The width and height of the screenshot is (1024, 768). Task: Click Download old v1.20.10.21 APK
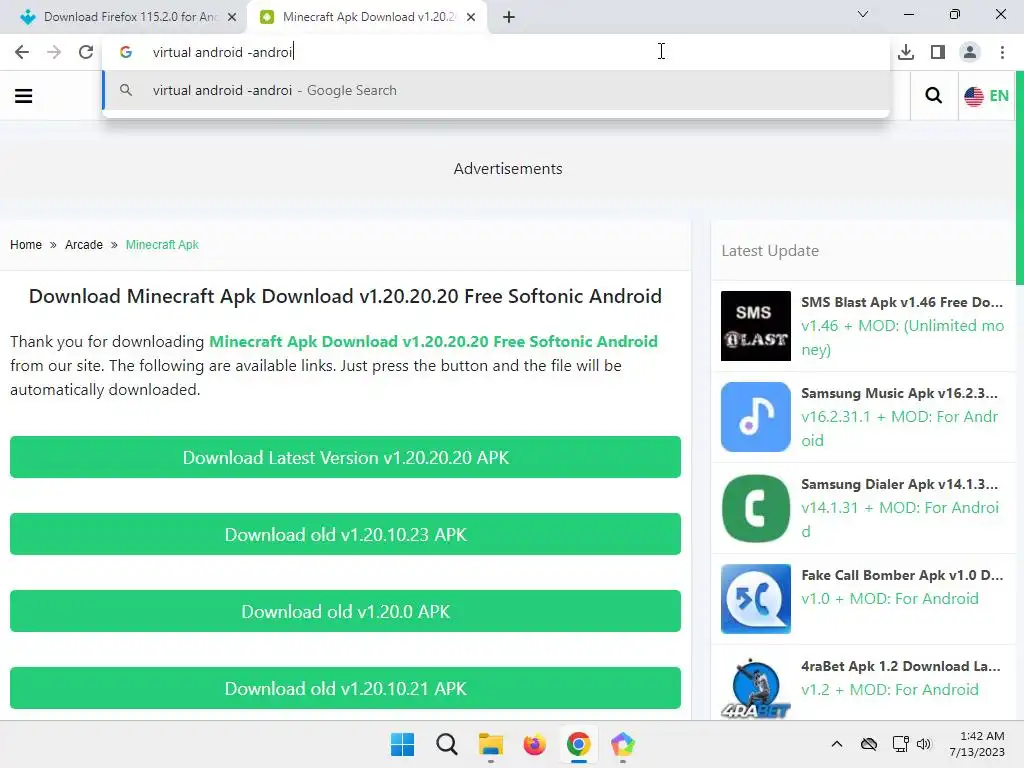click(x=345, y=688)
